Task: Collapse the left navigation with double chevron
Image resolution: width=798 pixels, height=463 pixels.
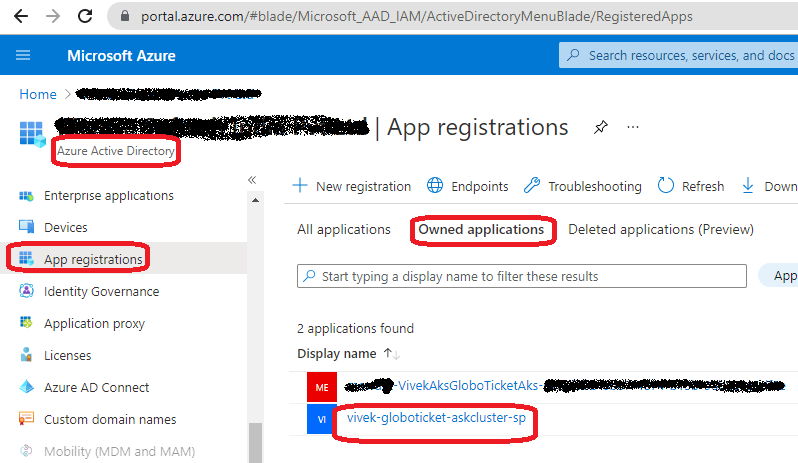Action: 252,180
